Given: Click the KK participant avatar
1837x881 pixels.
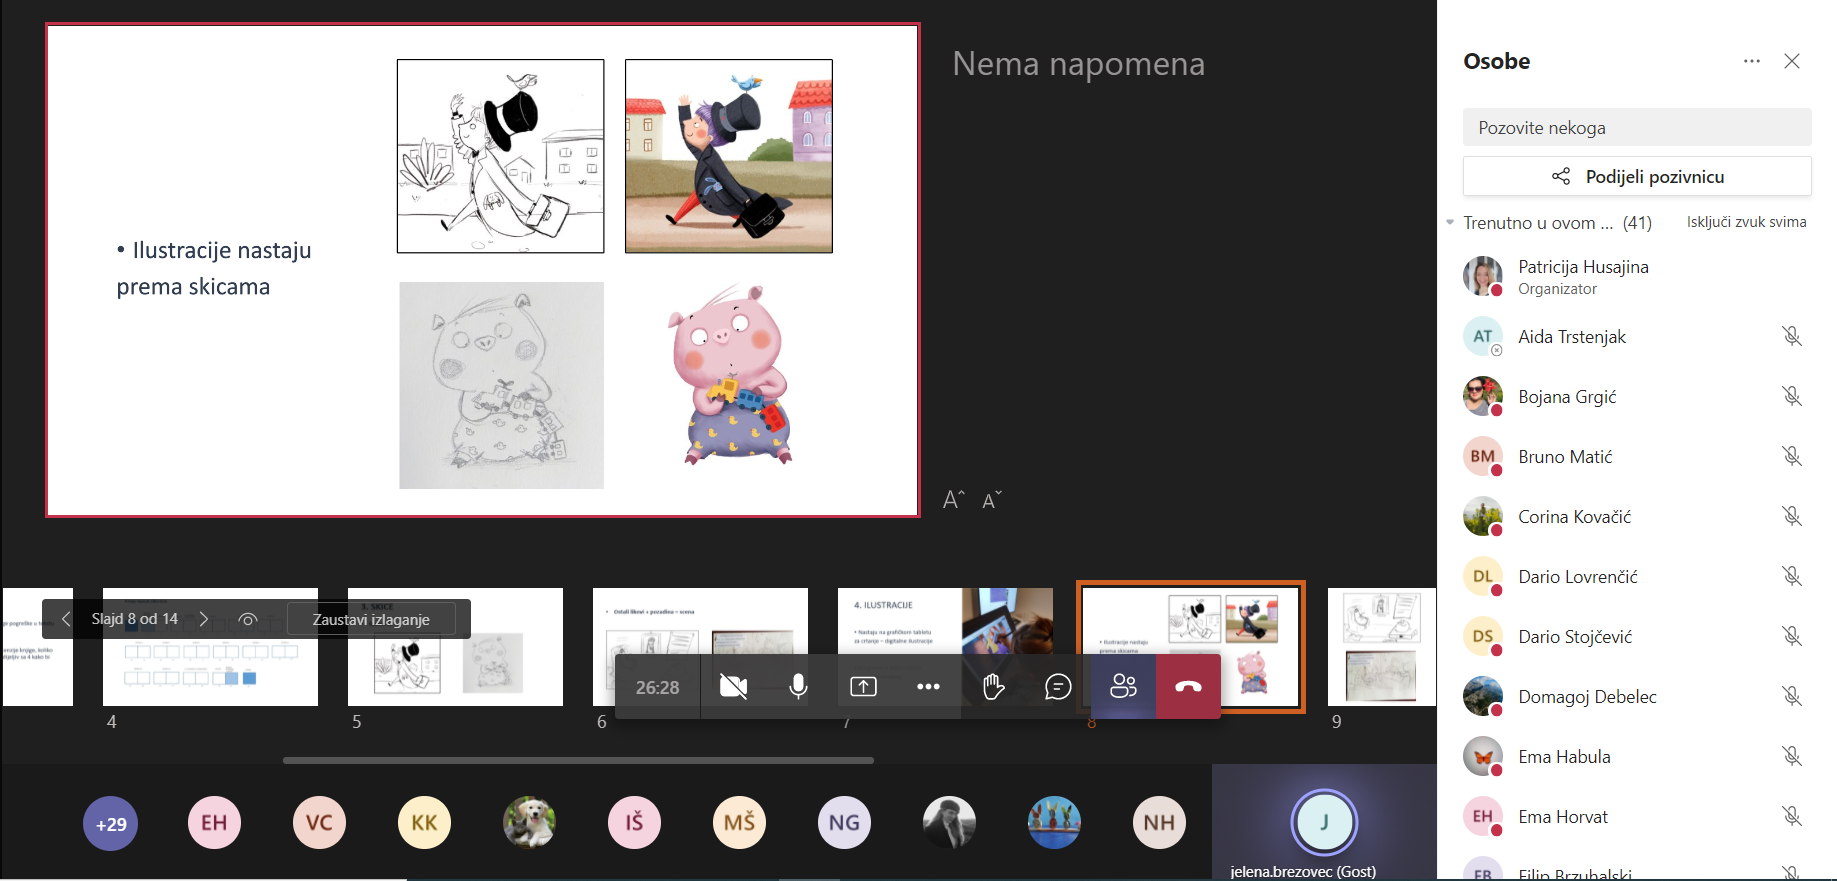Looking at the screenshot, I should tap(424, 823).
